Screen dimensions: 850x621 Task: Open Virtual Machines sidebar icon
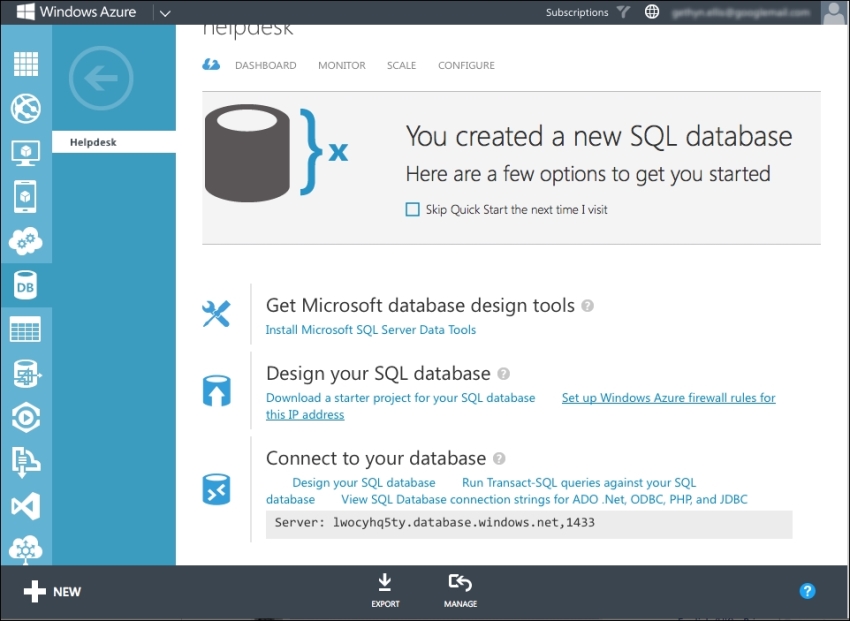26,153
